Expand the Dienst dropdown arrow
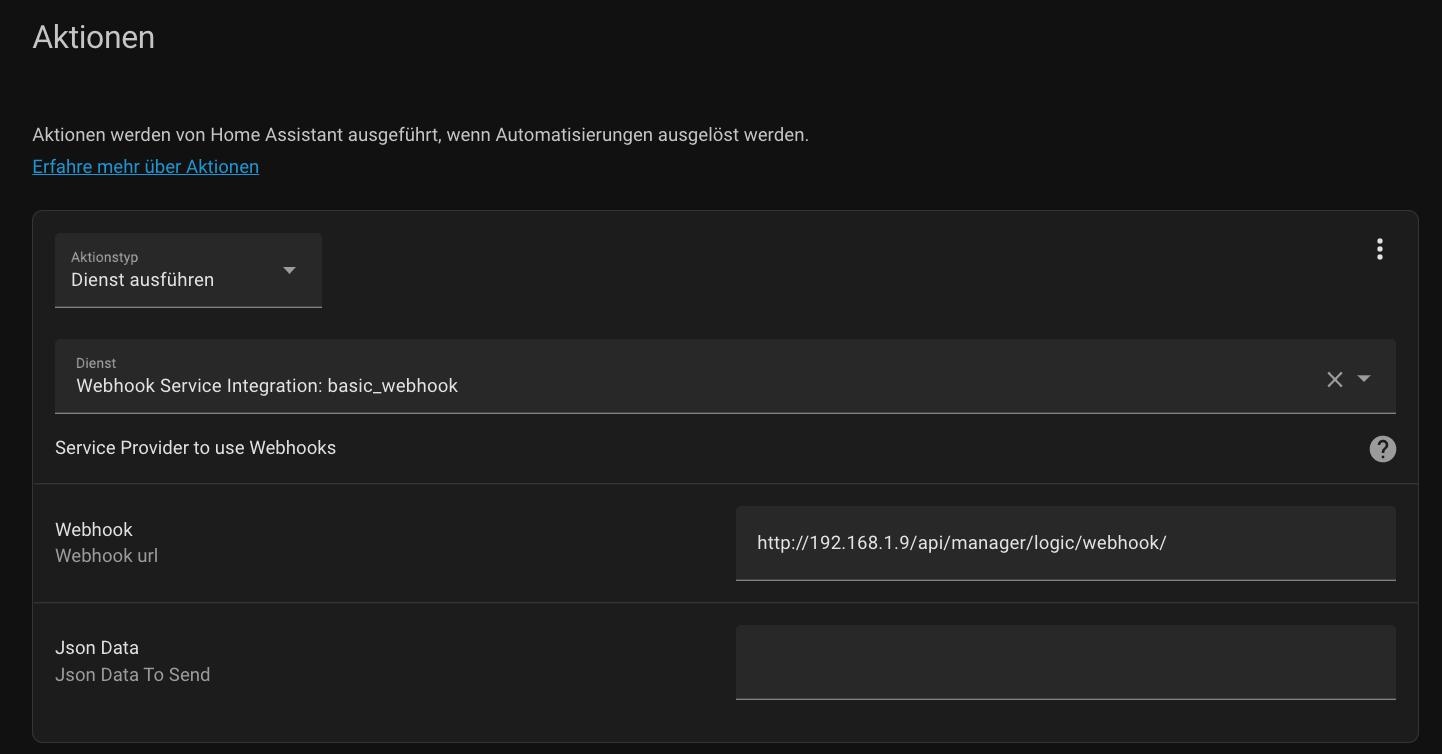The image size is (1442, 754). coord(1364,379)
